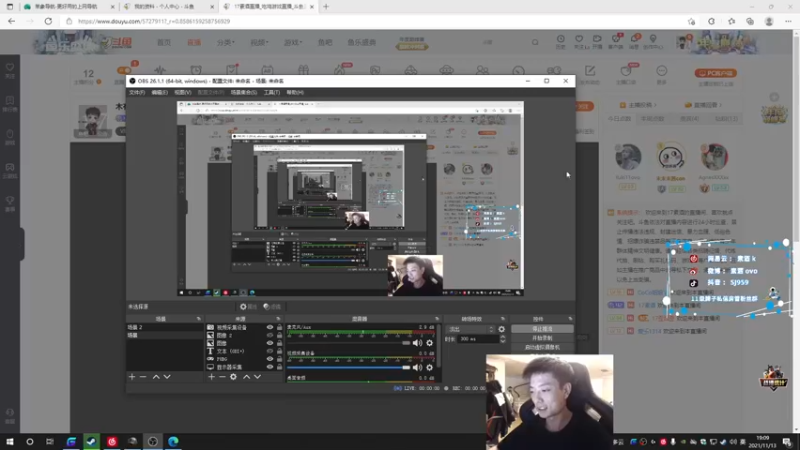
Task: Open the 场景集合(S) menu in OBS
Action: [x=243, y=92]
